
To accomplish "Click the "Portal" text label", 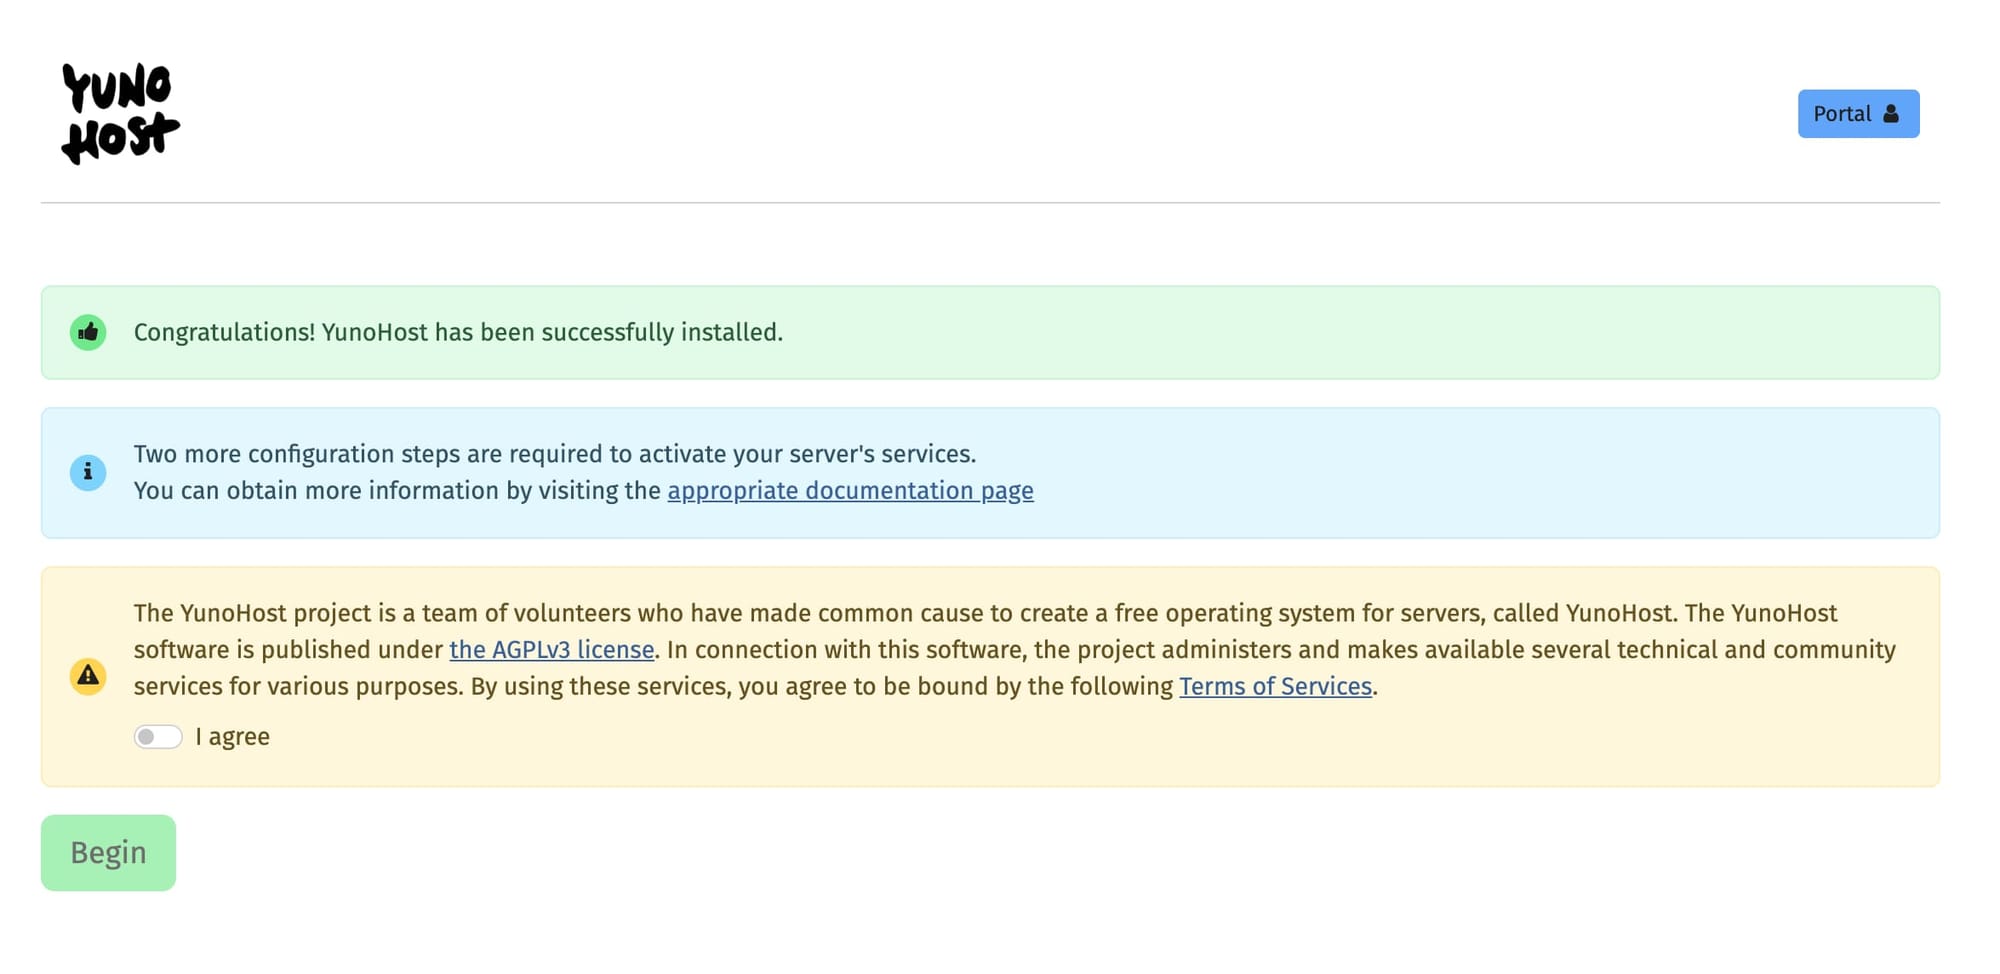I will point(1843,113).
